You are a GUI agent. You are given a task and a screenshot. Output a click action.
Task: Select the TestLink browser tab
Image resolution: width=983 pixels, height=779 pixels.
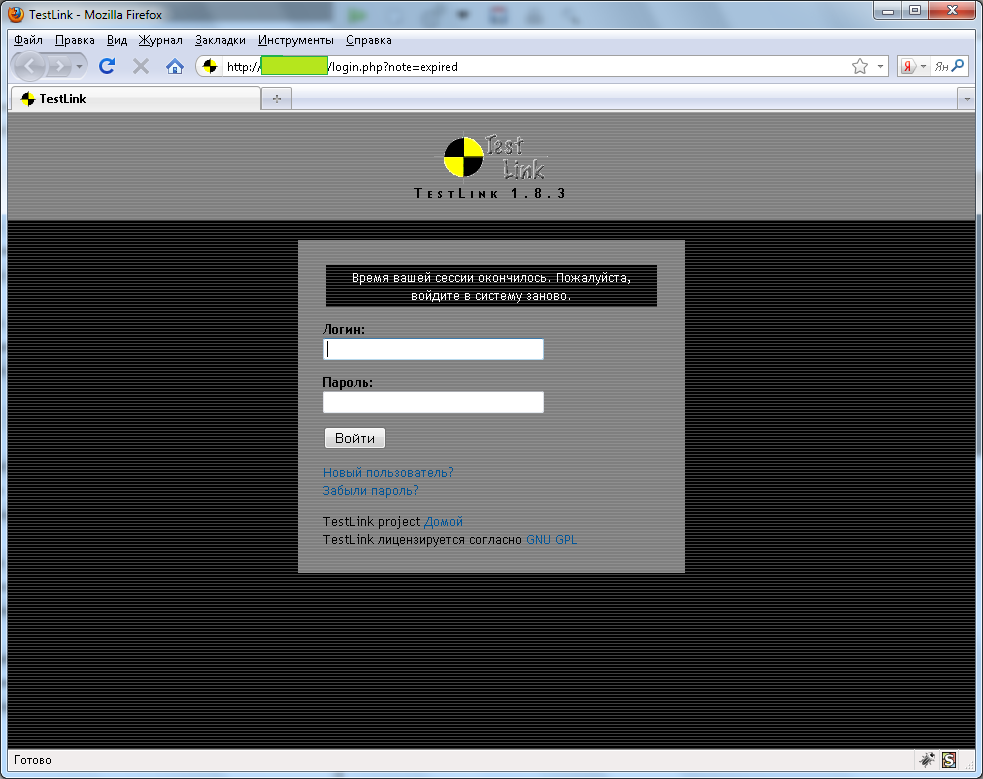pos(135,98)
